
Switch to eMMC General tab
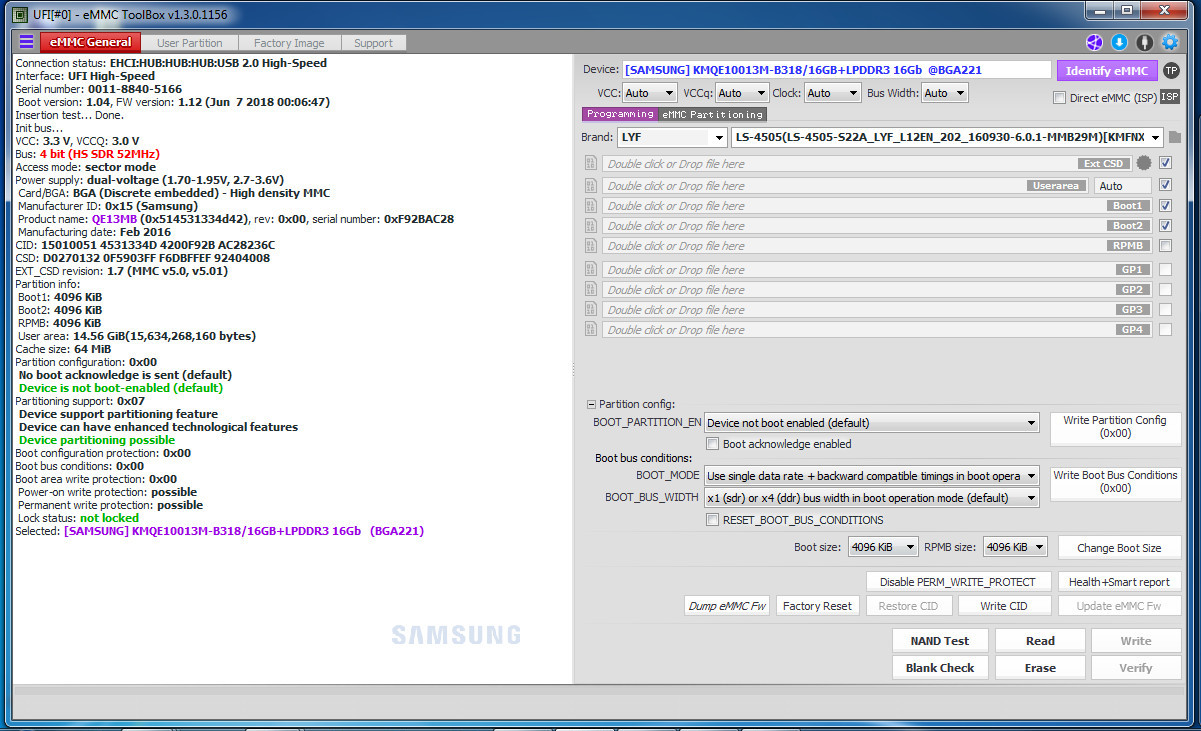pos(90,42)
